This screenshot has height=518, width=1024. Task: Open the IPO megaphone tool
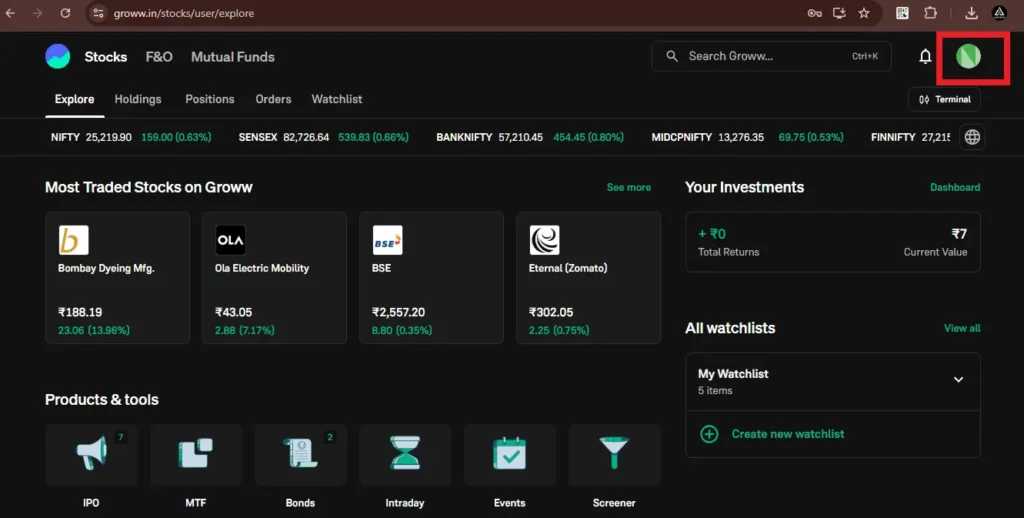pyautogui.click(x=91, y=453)
